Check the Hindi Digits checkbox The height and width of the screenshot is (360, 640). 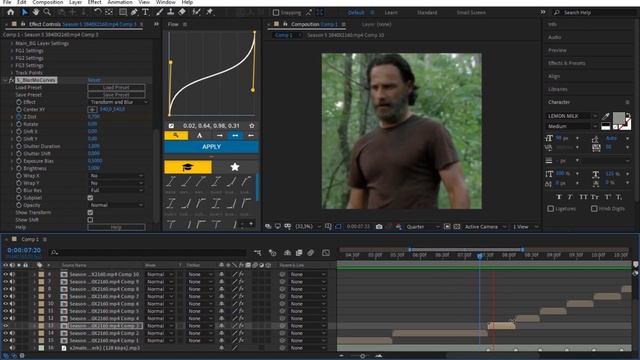(594, 209)
